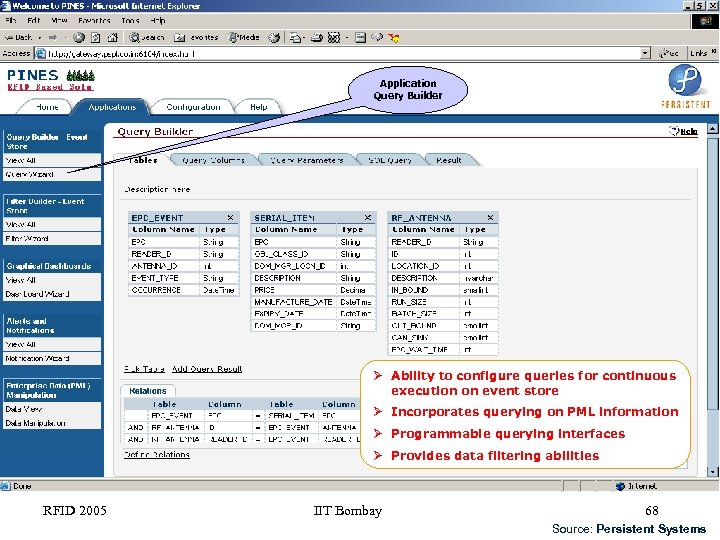720x540 pixels.
Task: Click the Add Query Result link
Action: (x=207, y=369)
